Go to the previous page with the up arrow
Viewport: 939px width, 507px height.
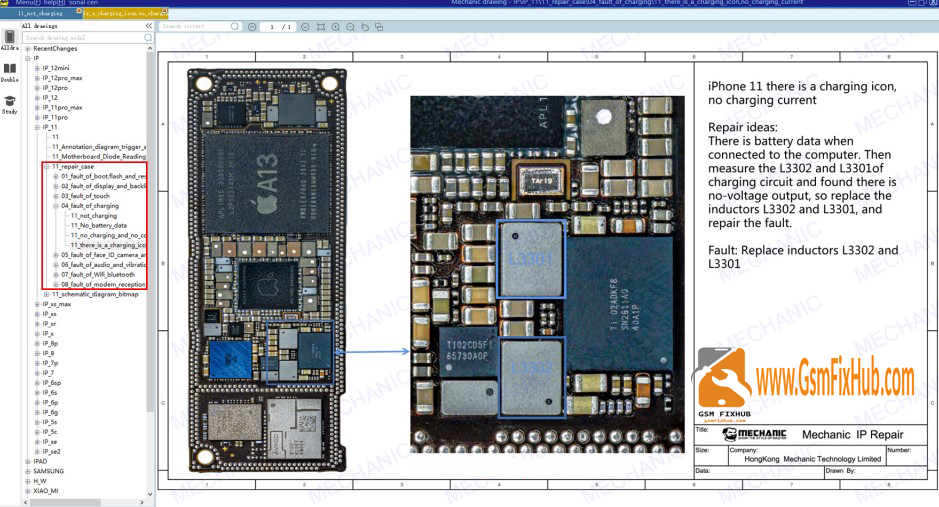[252, 27]
